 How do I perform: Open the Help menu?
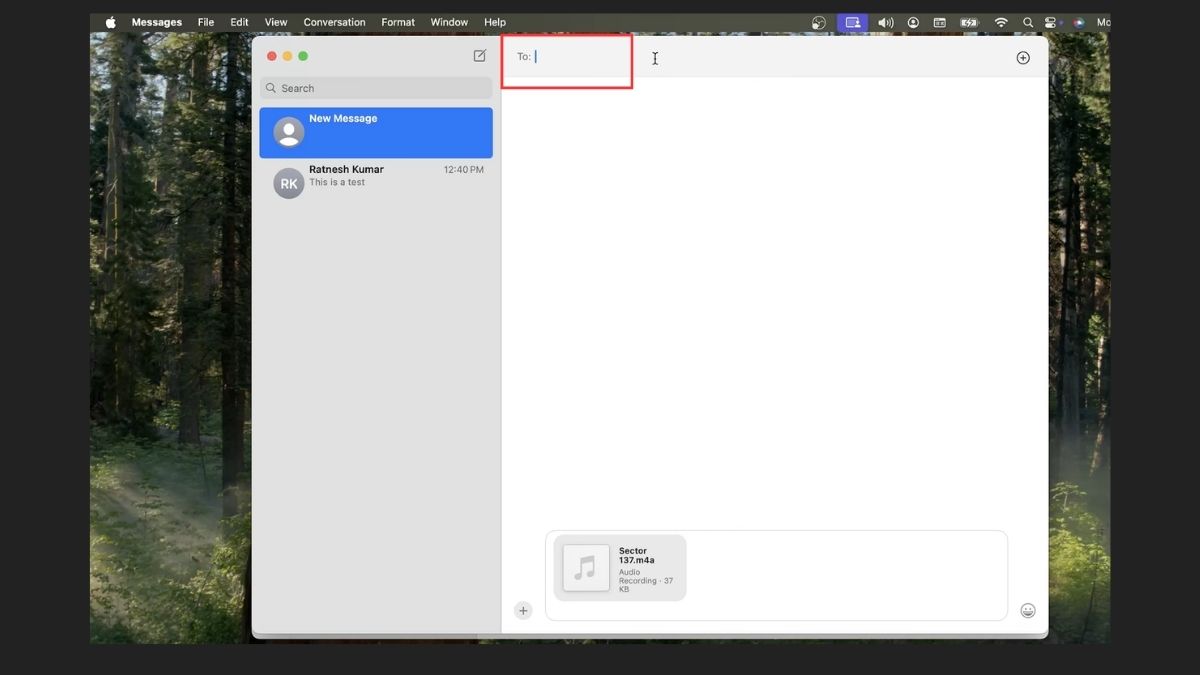495,22
